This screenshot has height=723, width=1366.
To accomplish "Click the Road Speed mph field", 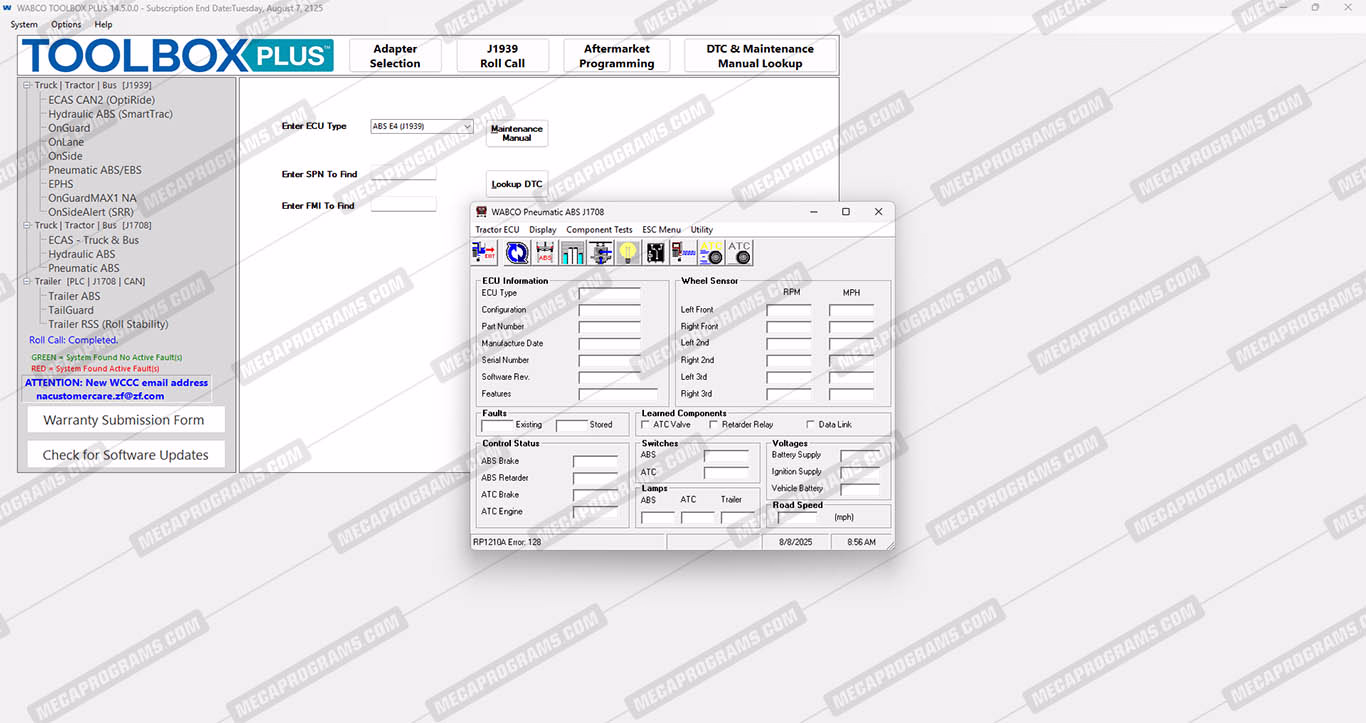I will [797, 518].
